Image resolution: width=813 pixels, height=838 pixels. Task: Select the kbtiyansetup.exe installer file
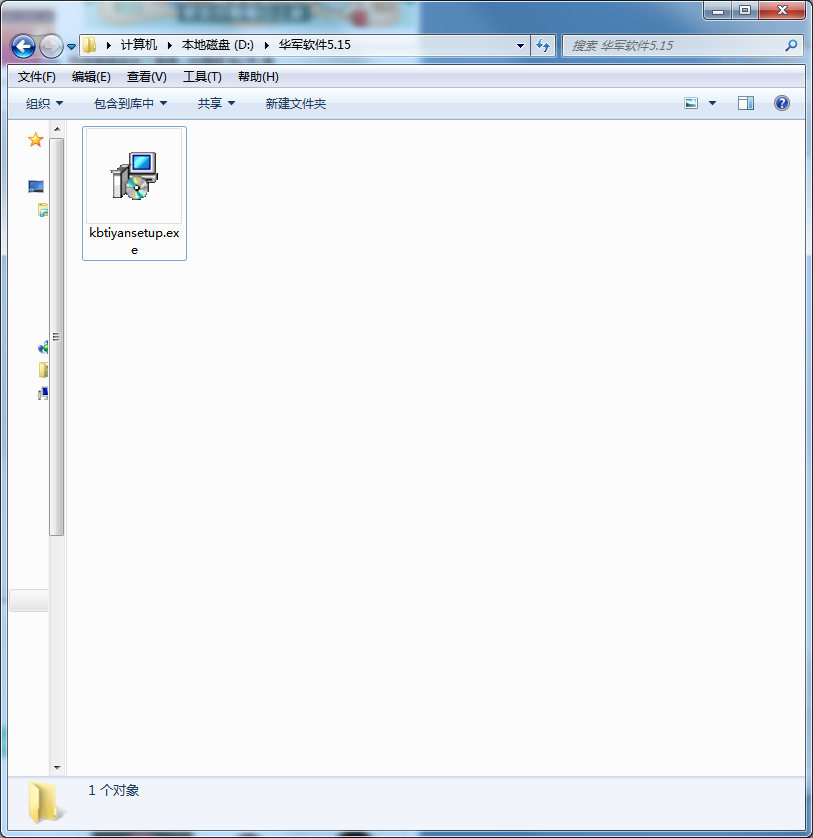point(134,192)
